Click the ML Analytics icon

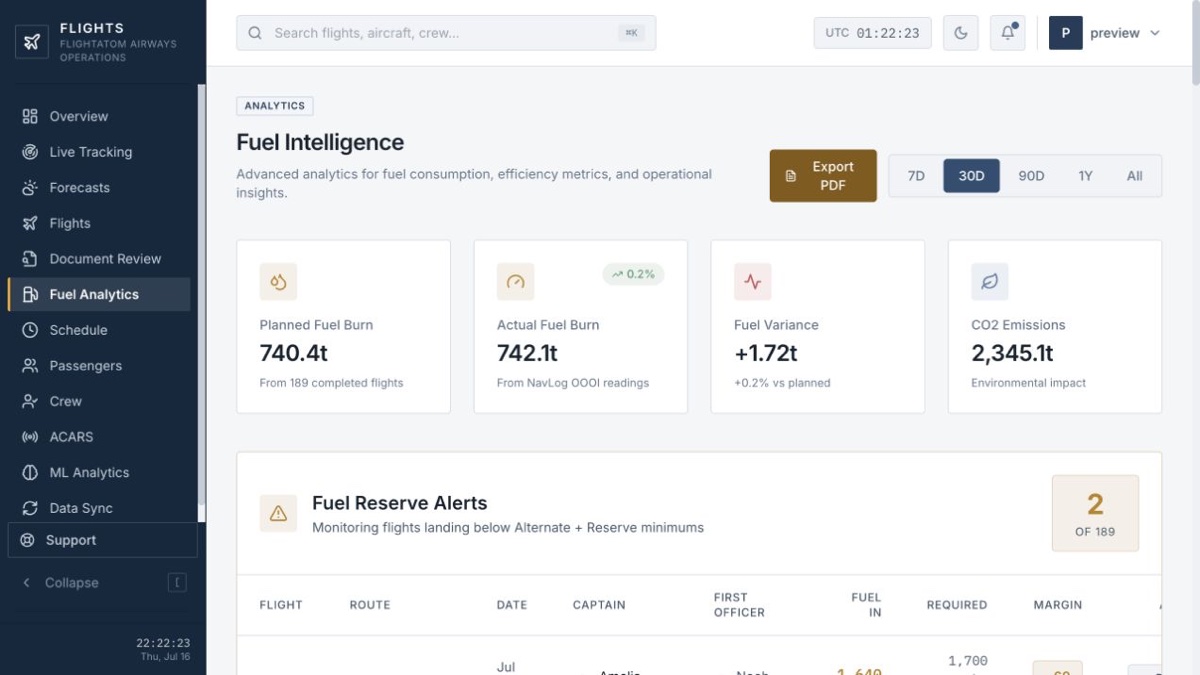point(30,473)
